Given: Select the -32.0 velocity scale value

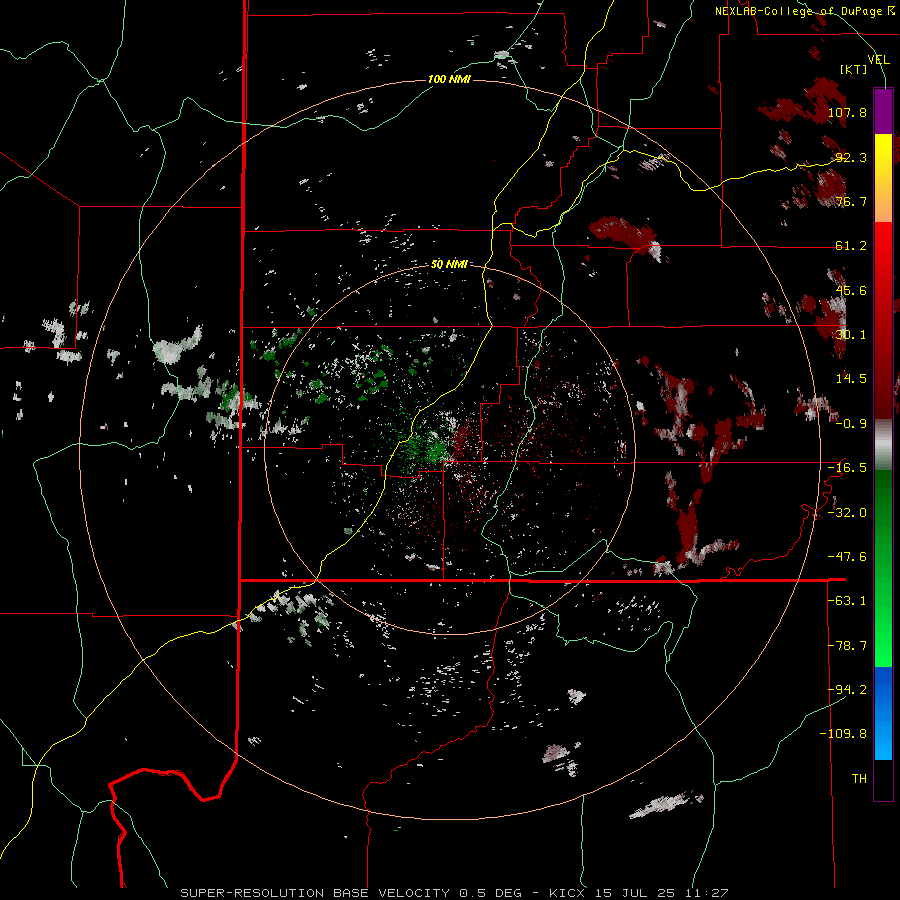Looking at the screenshot, I should click(847, 513).
